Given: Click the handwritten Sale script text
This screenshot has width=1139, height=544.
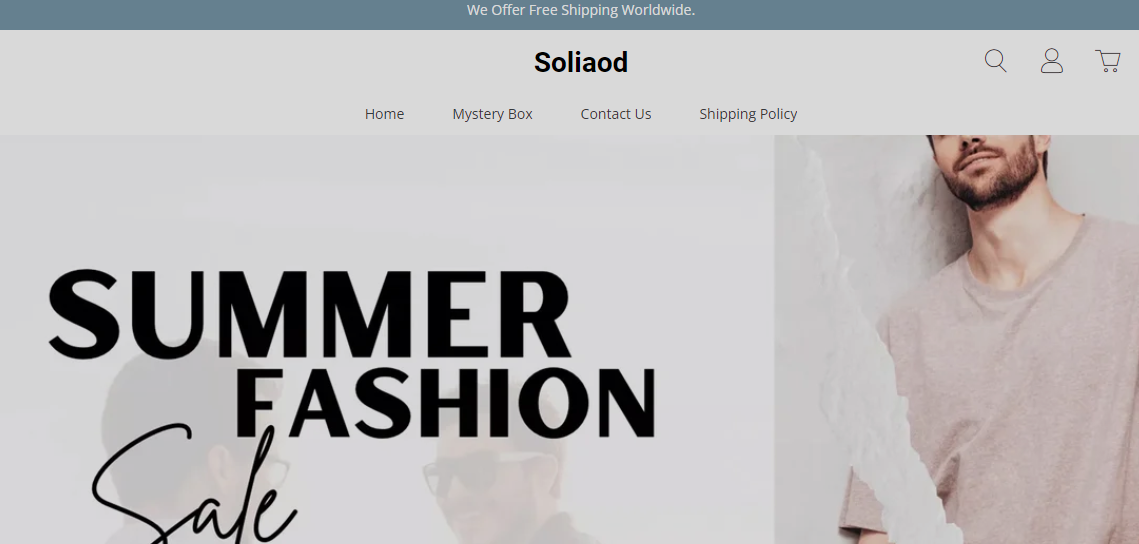Looking at the screenshot, I should [195, 483].
